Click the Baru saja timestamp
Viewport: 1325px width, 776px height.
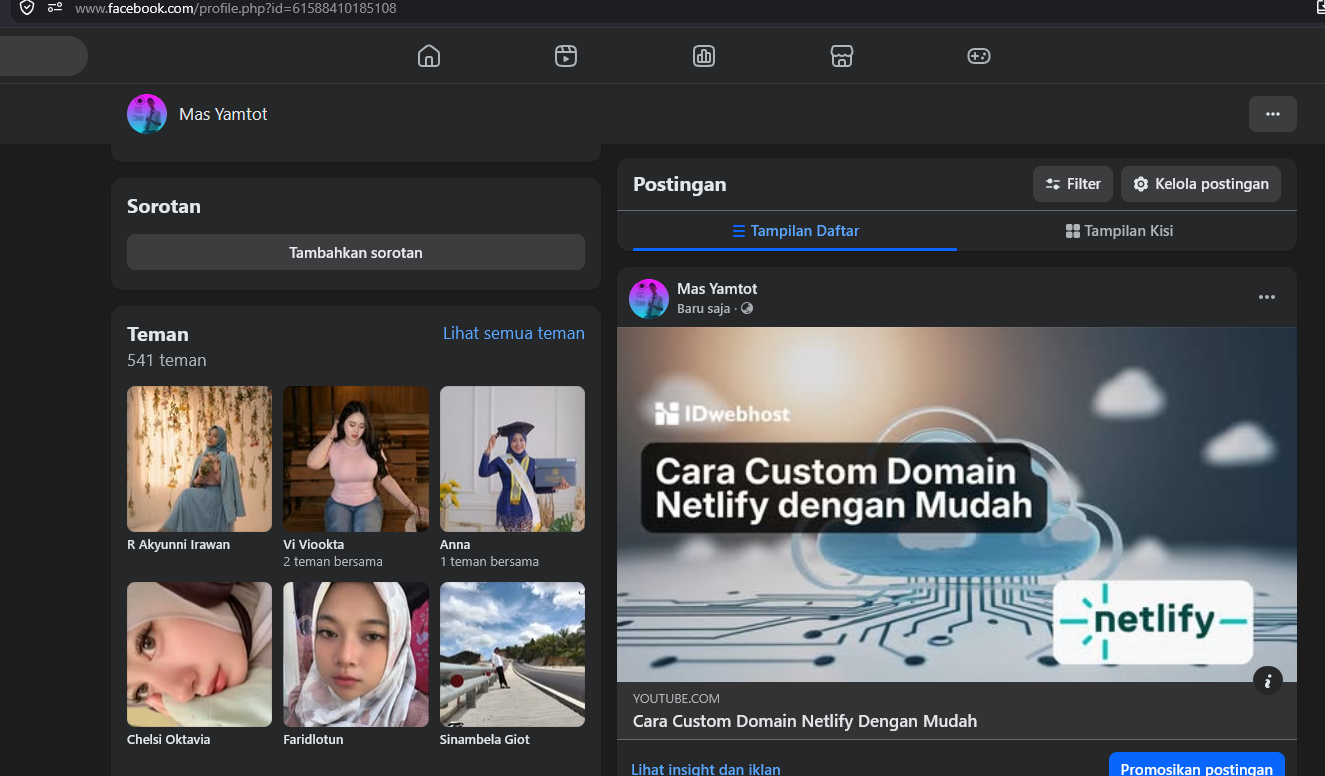click(704, 308)
